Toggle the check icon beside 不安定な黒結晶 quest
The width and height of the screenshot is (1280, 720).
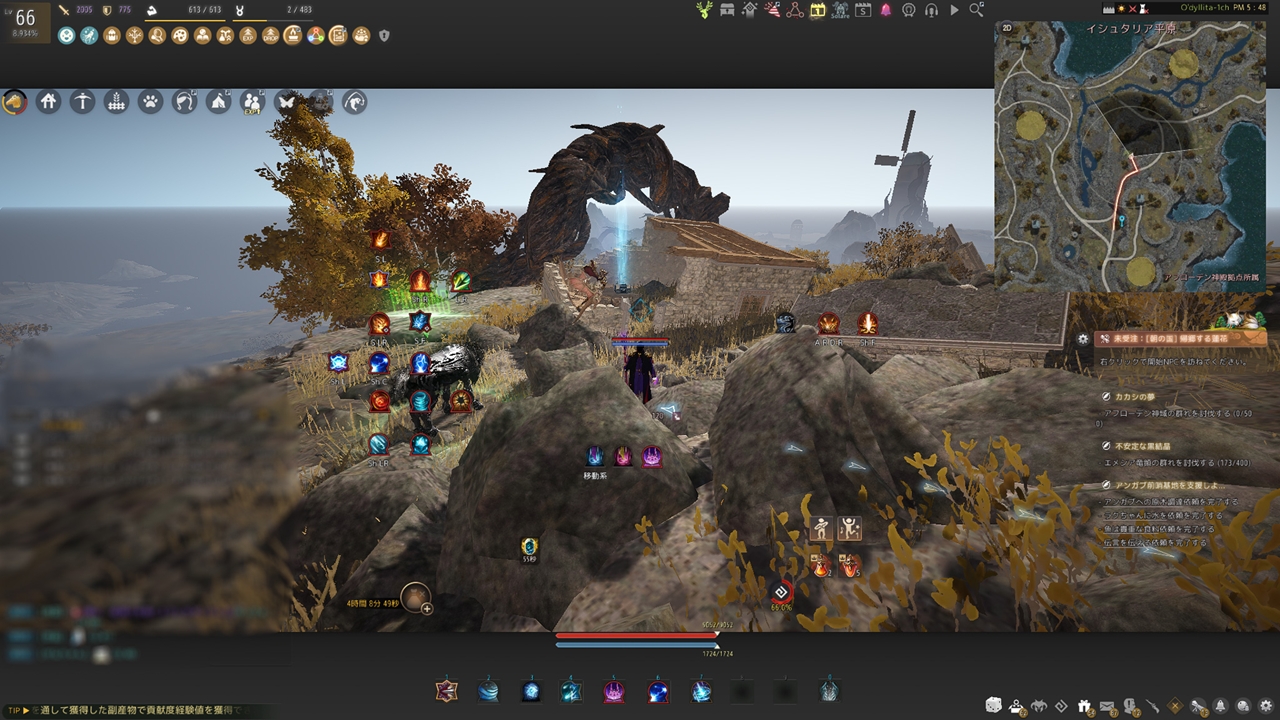1106,446
